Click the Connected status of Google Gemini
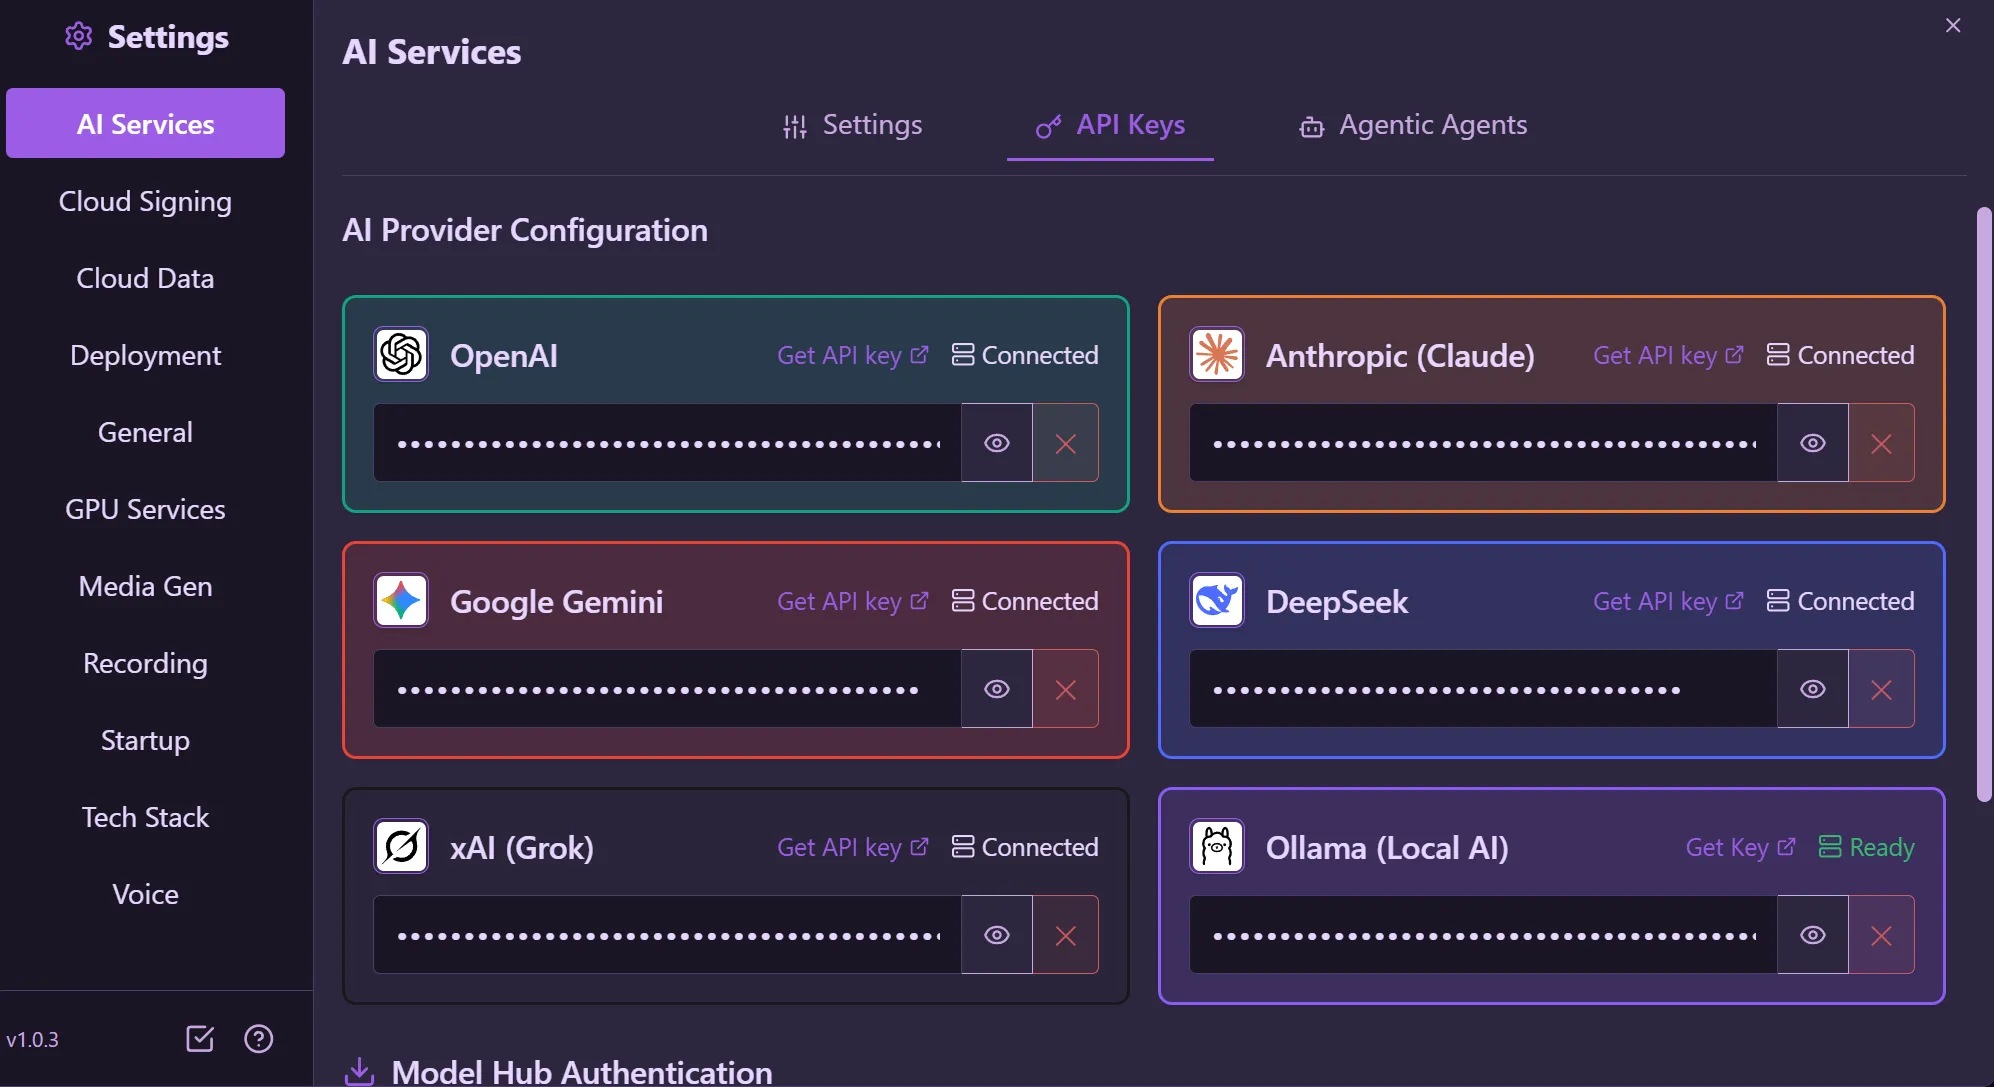This screenshot has height=1087, width=1994. pyautogui.click(x=1025, y=601)
